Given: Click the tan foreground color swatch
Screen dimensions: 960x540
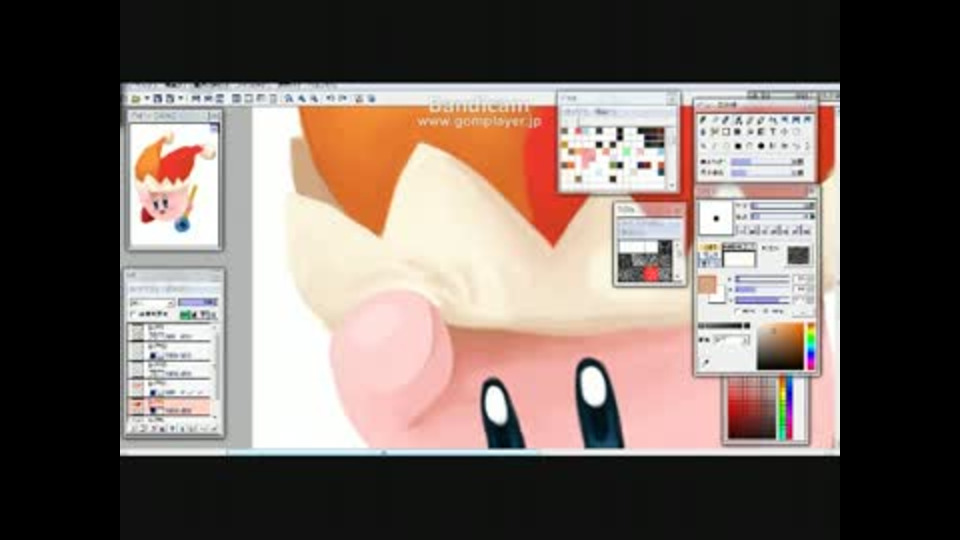Looking at the screenshot, I should click(x=707, y=284).
